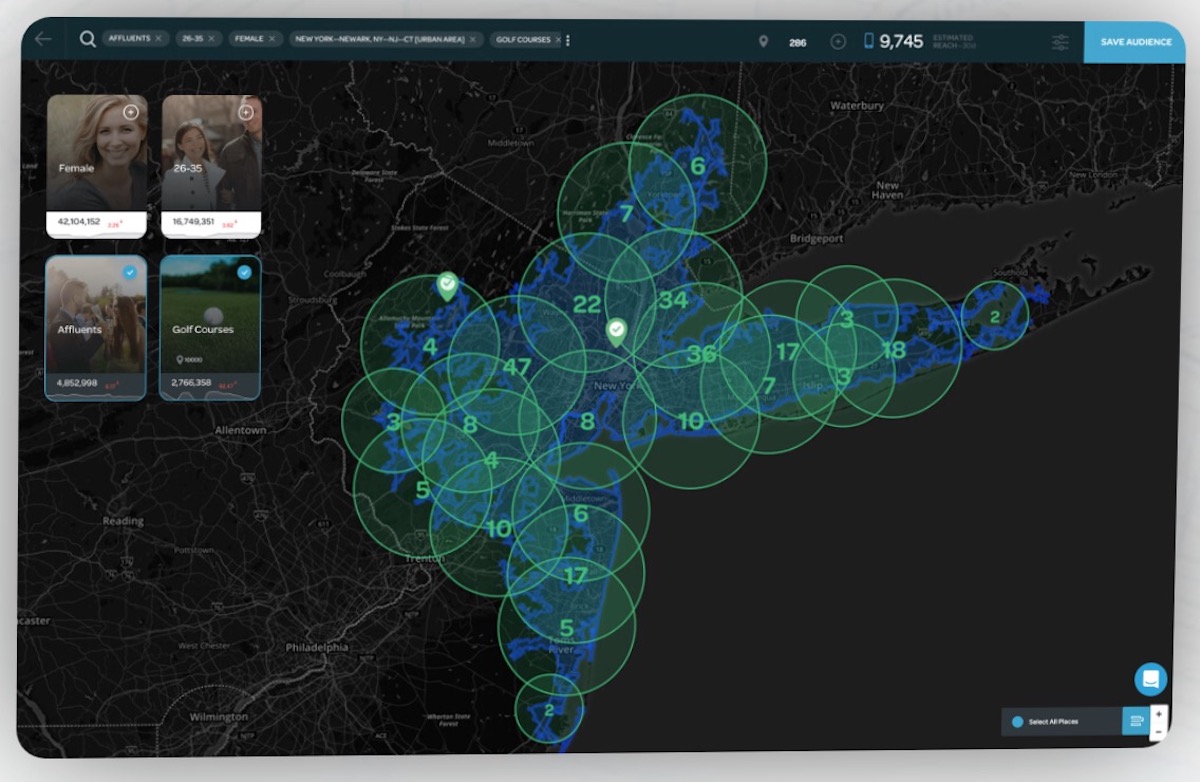The height and width of the screenshot is (782, 1200).
Task: Click the circled plus icon in the top bar
Action: [x=837, y=42]
